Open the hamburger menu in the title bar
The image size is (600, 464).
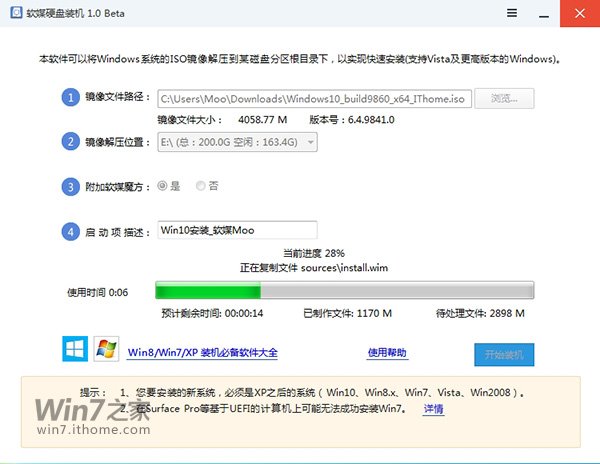point(512,13)
